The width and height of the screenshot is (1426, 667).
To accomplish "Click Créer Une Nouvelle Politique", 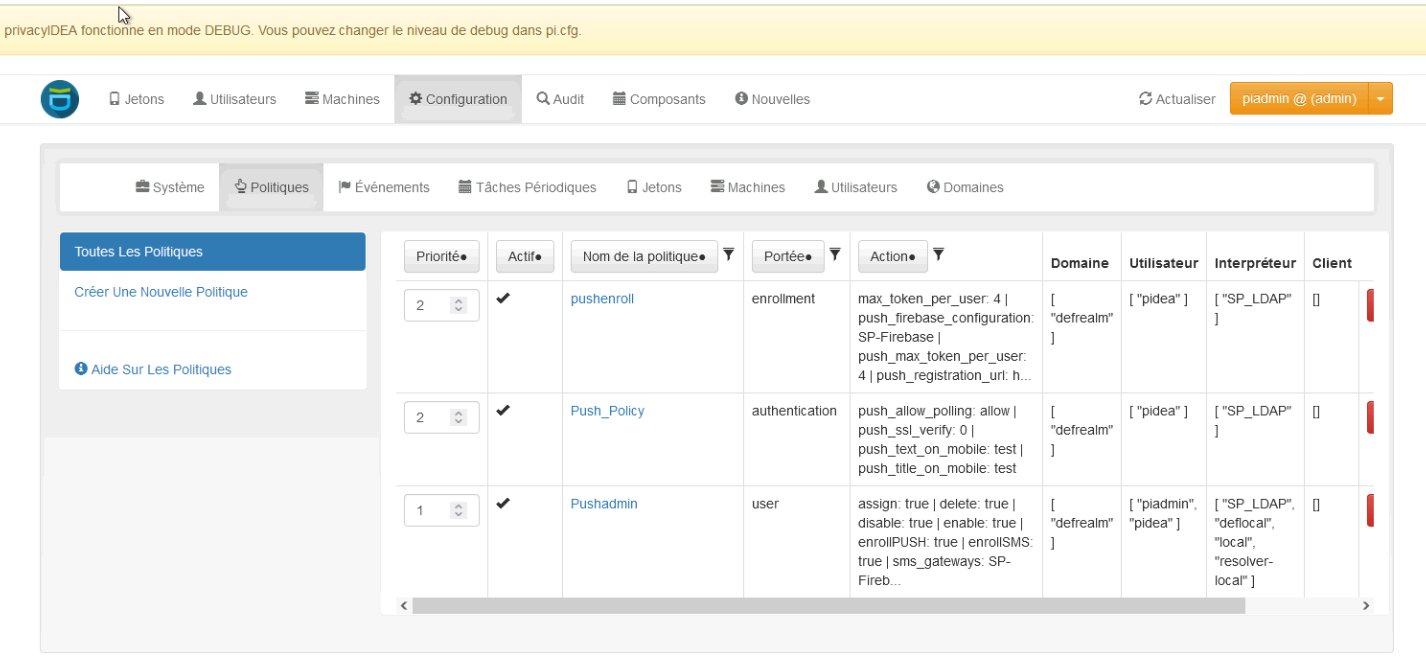I will (161, 292).
